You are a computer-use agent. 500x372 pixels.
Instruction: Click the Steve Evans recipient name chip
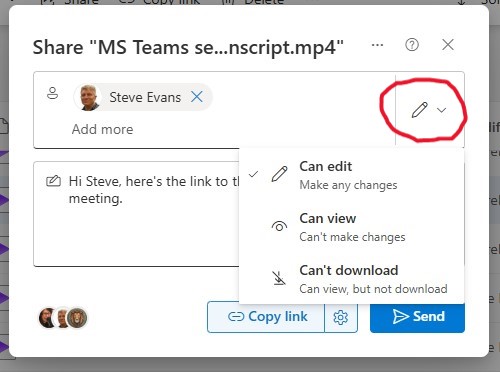point(143,97)
